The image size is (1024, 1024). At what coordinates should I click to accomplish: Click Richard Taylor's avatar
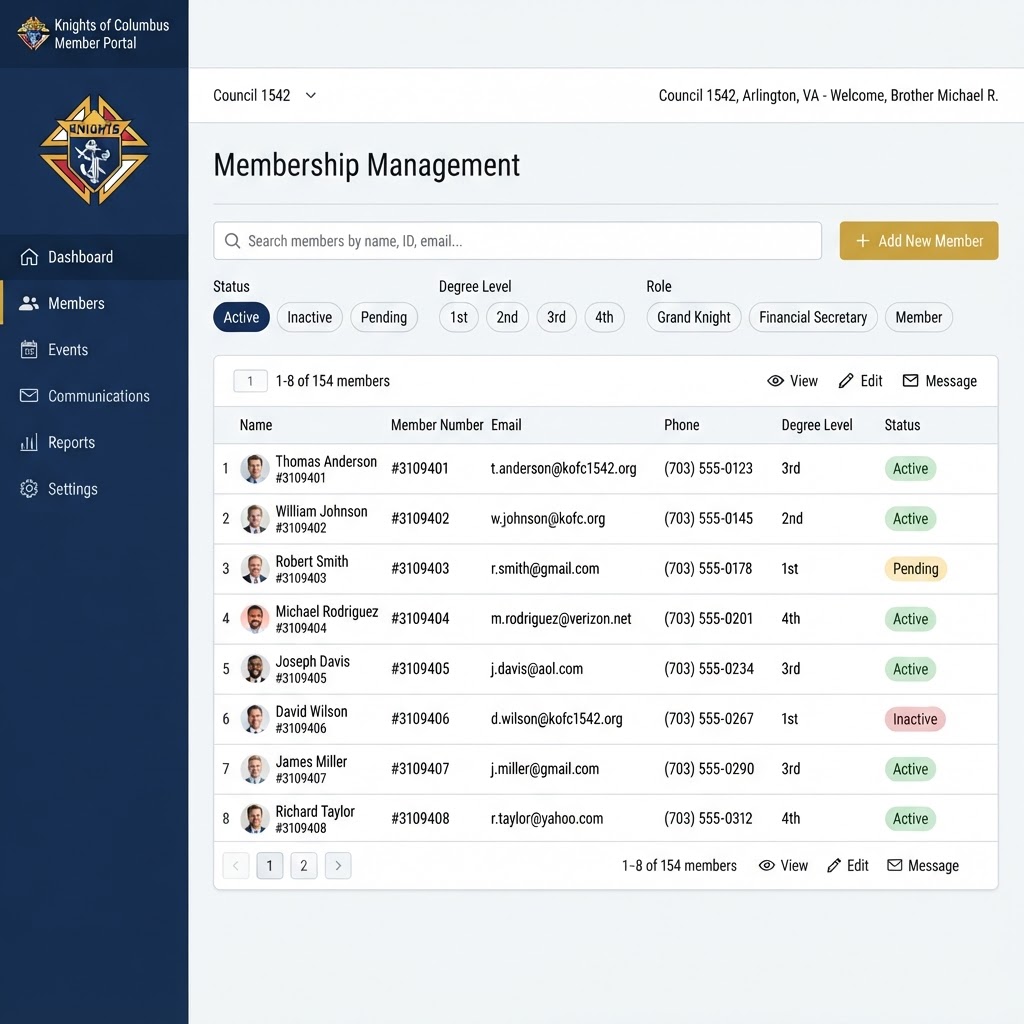click(x=255, y=818)
